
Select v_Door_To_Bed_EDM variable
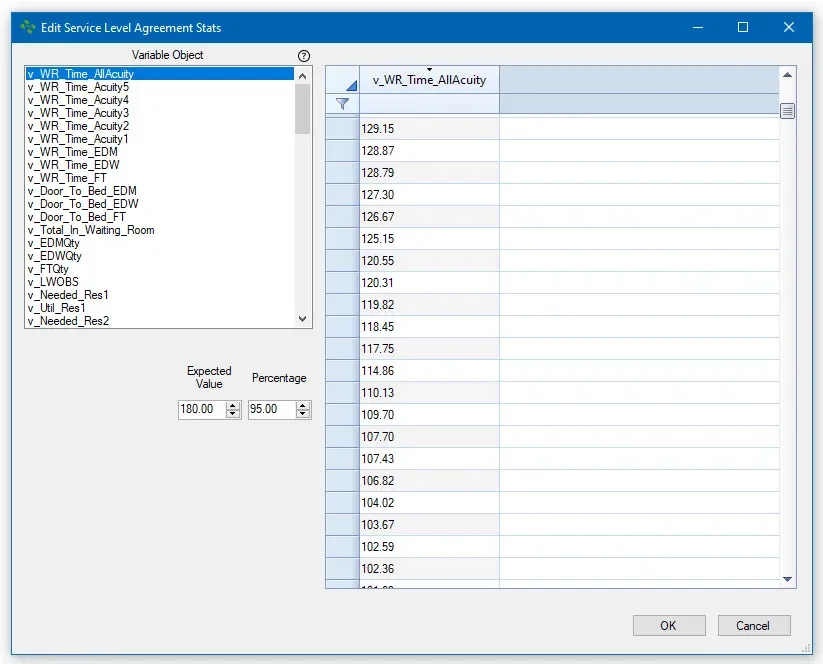pyautogui.click(x=160, y=191)
